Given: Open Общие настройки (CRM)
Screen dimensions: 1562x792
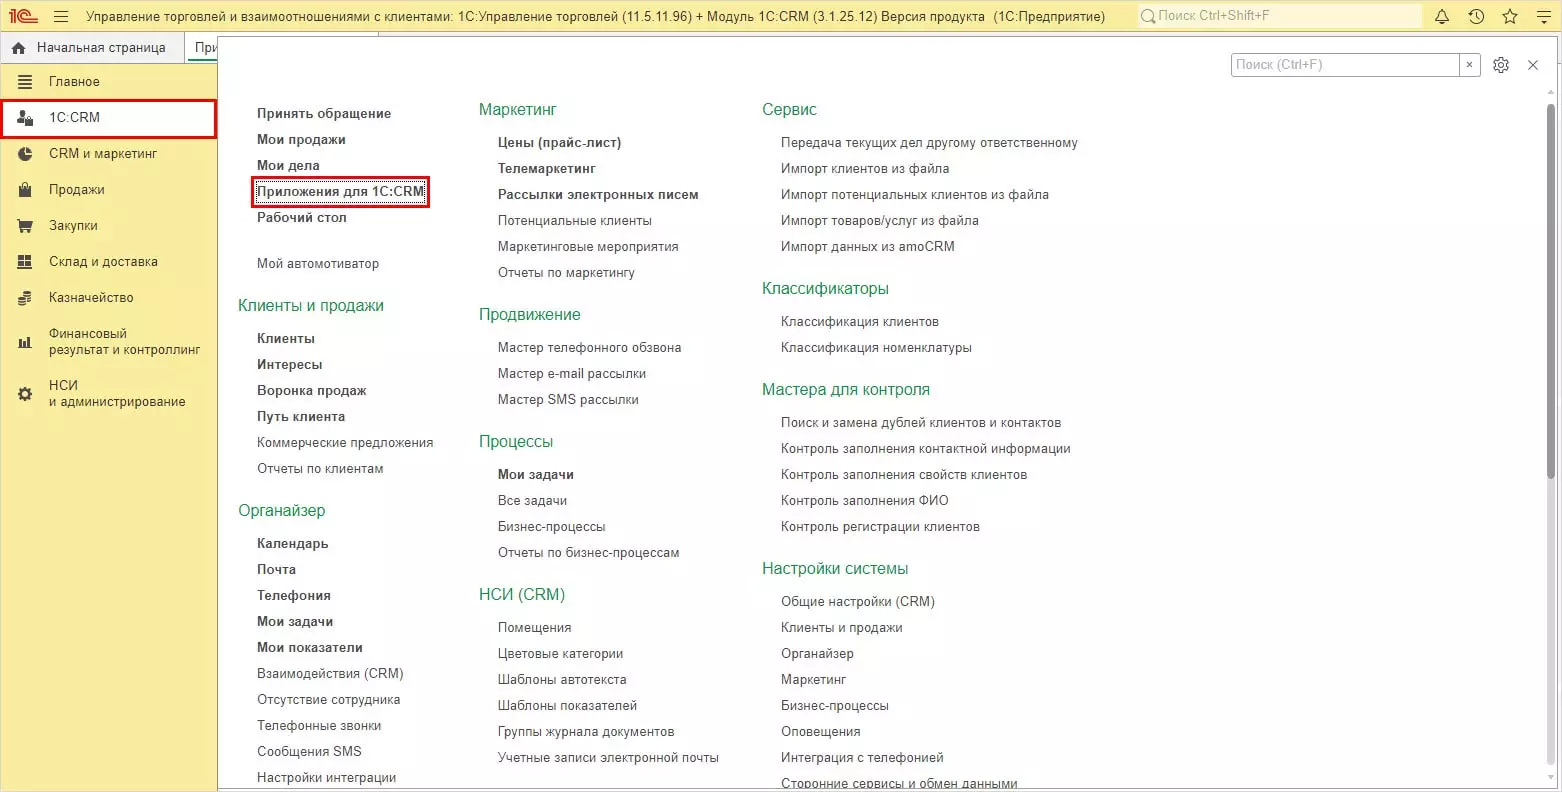Looking at the screenshot, I should (x=858, y=602).
